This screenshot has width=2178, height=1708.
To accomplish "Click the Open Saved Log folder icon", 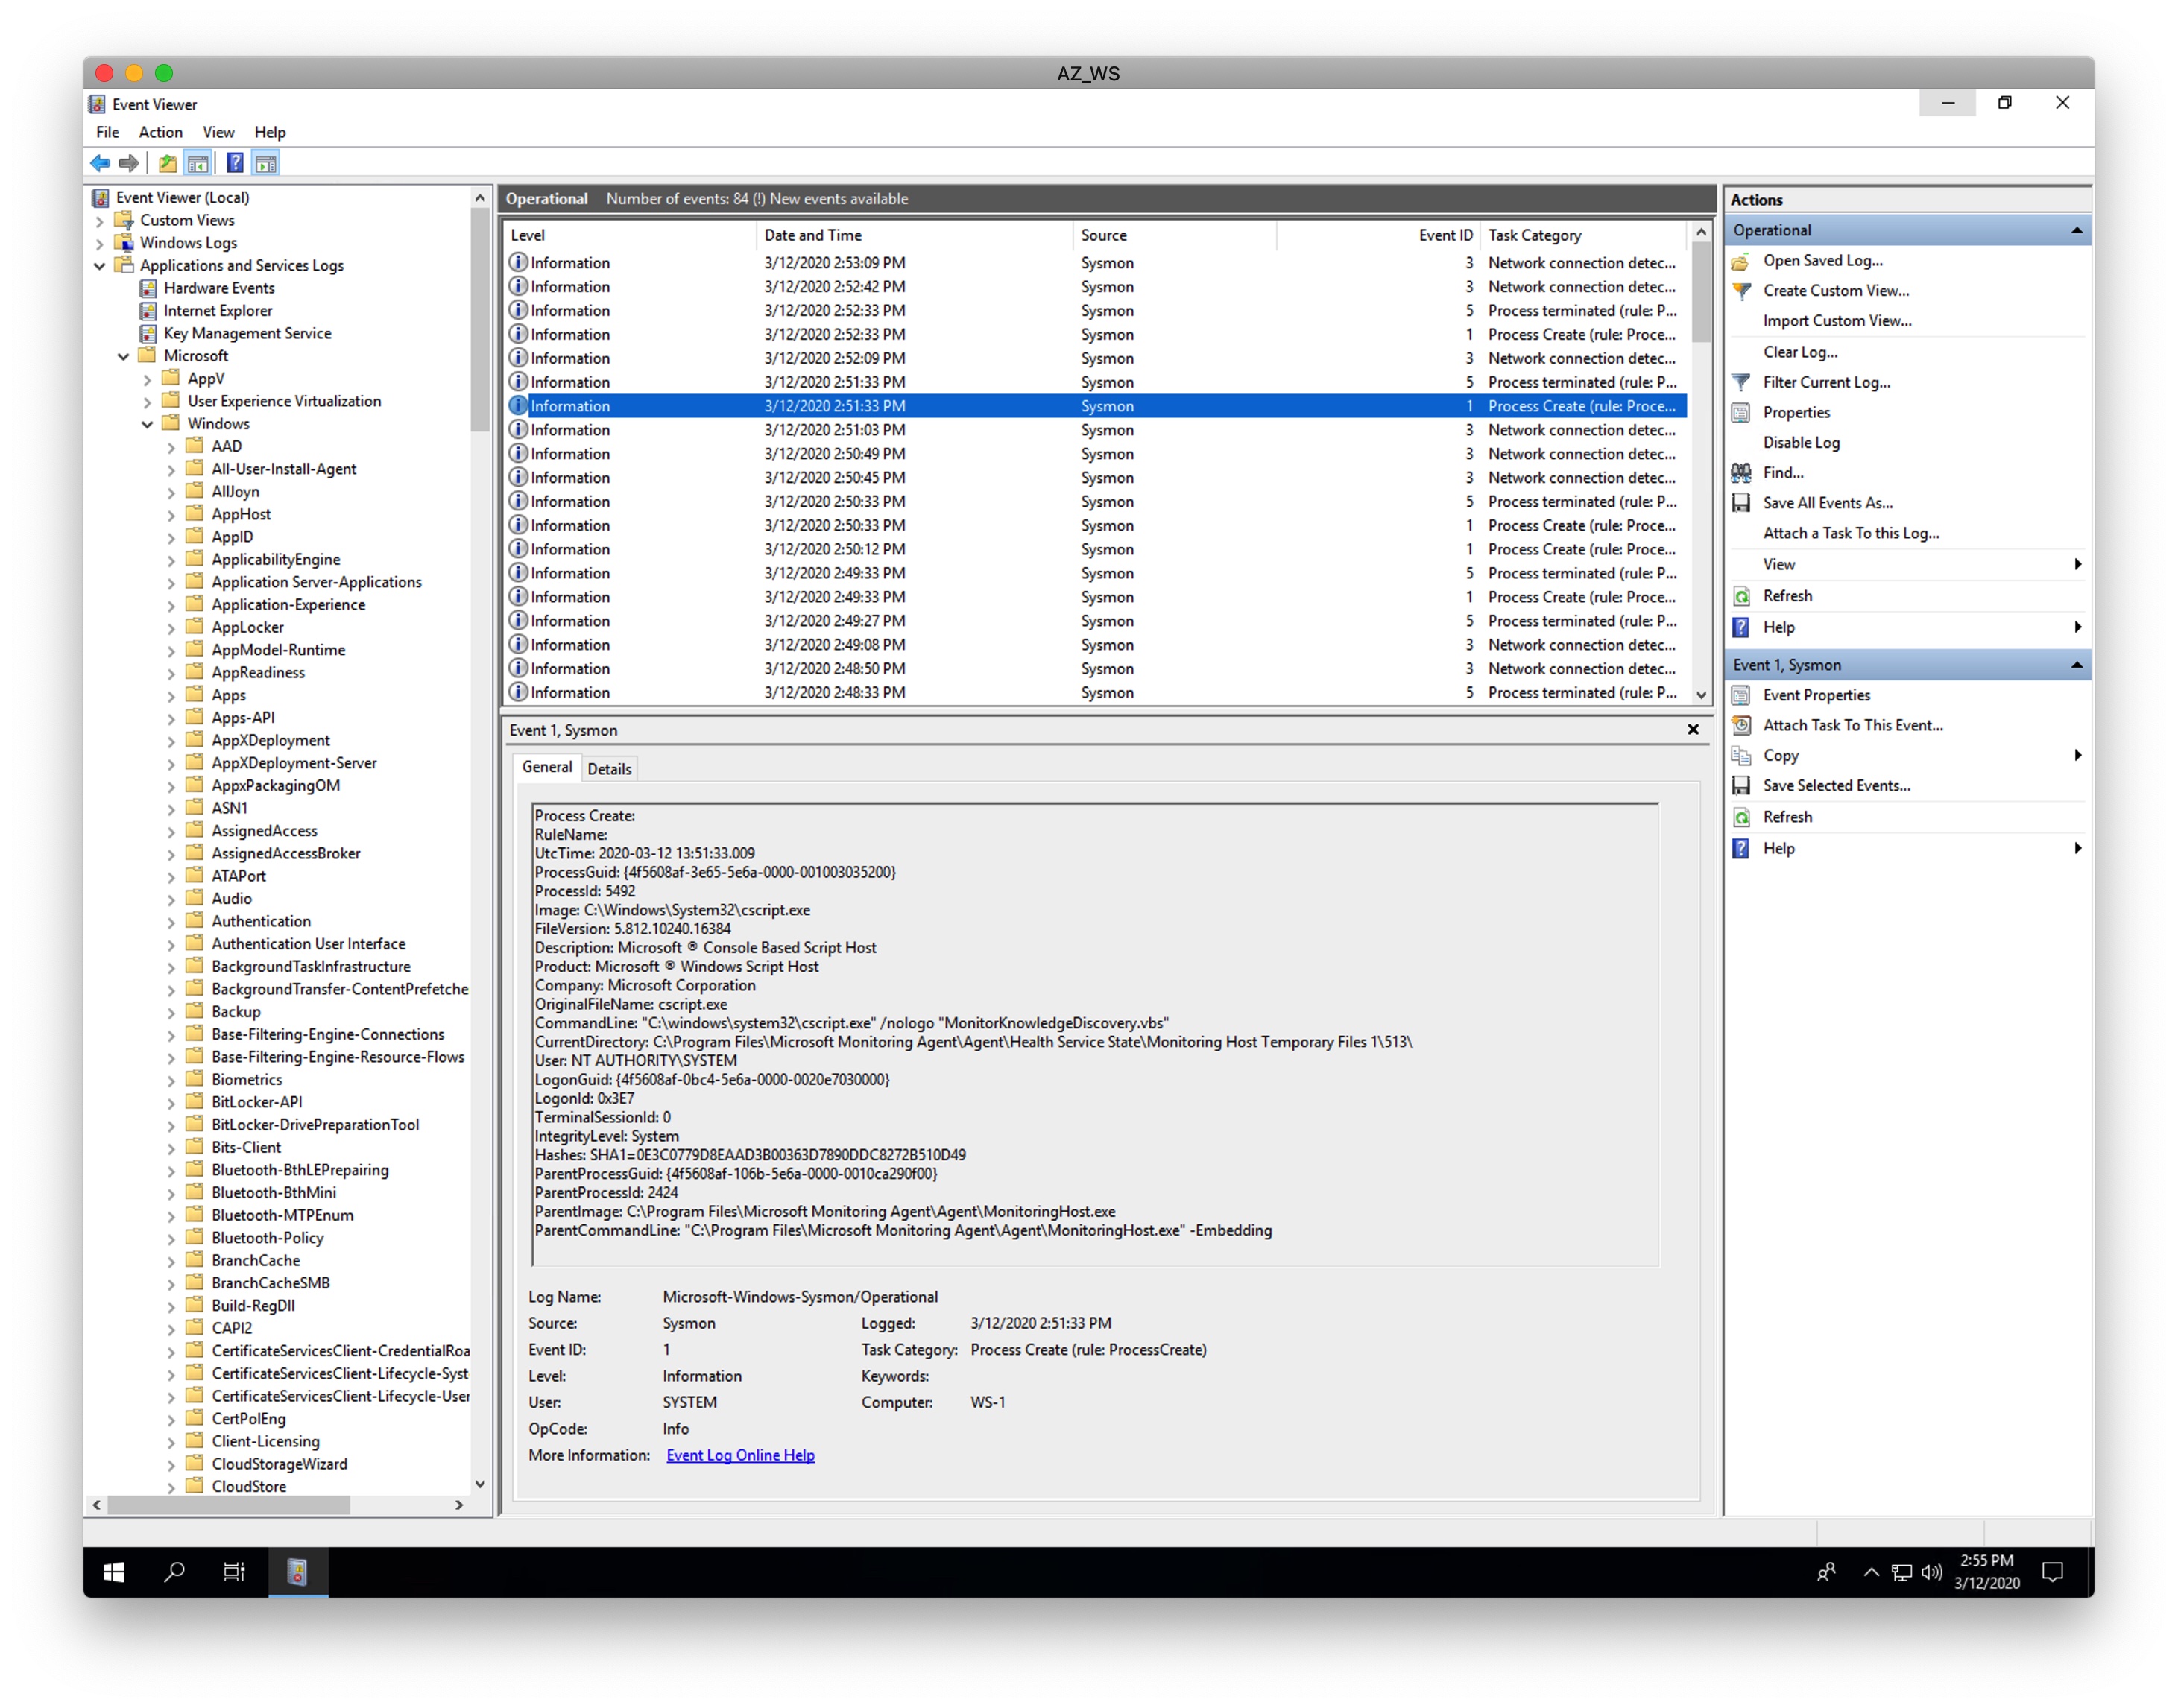I will point(1741,261).
